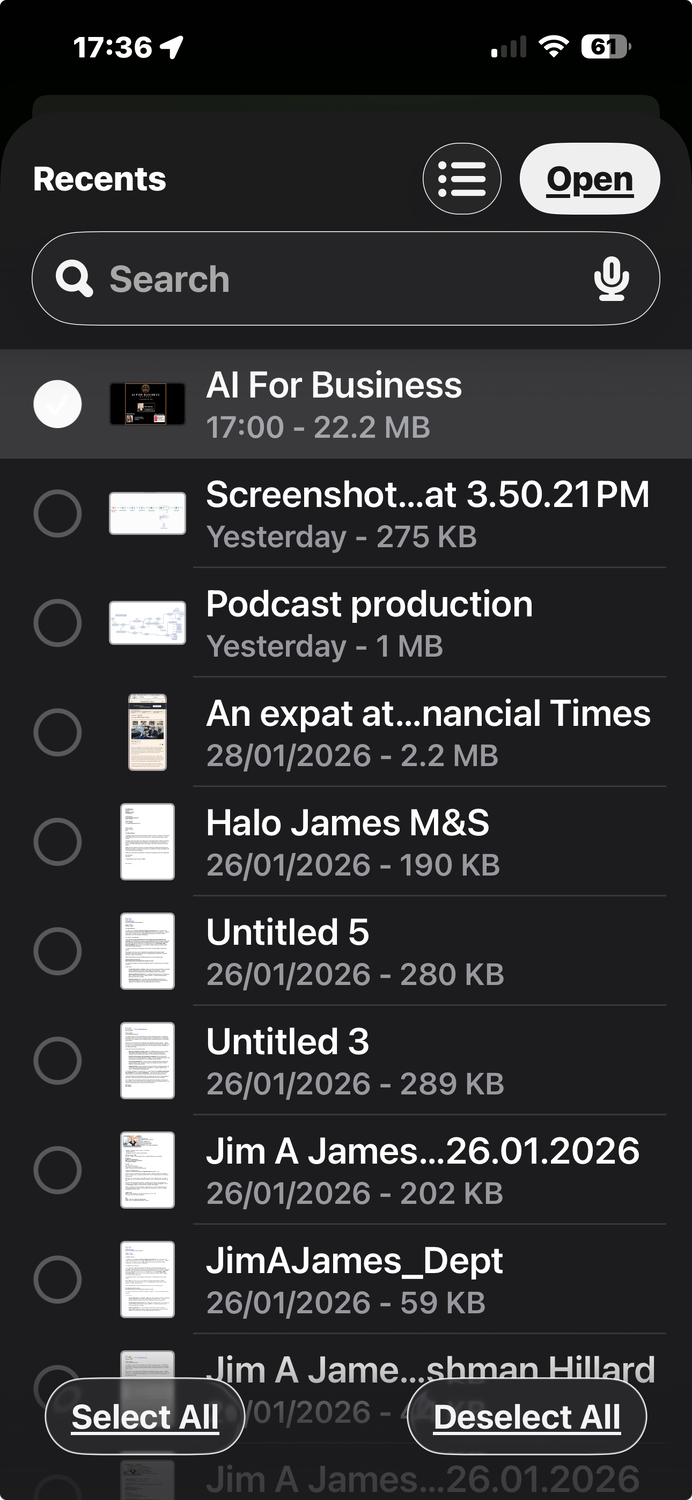Tap the search magnifying glass icon
Image resolution: width=692 pixels, height=1500 pixels.
pos(74,279)
